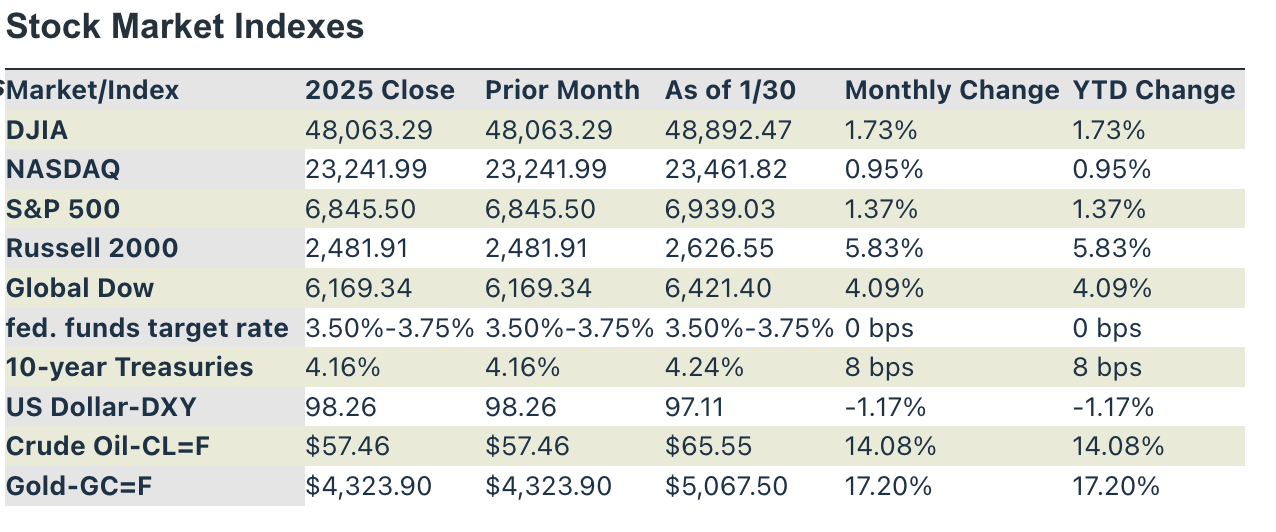The width and height of the screenshot is (1276, 532).
Task: Click the Prior Month column header
Action: [x=562, y=90]
